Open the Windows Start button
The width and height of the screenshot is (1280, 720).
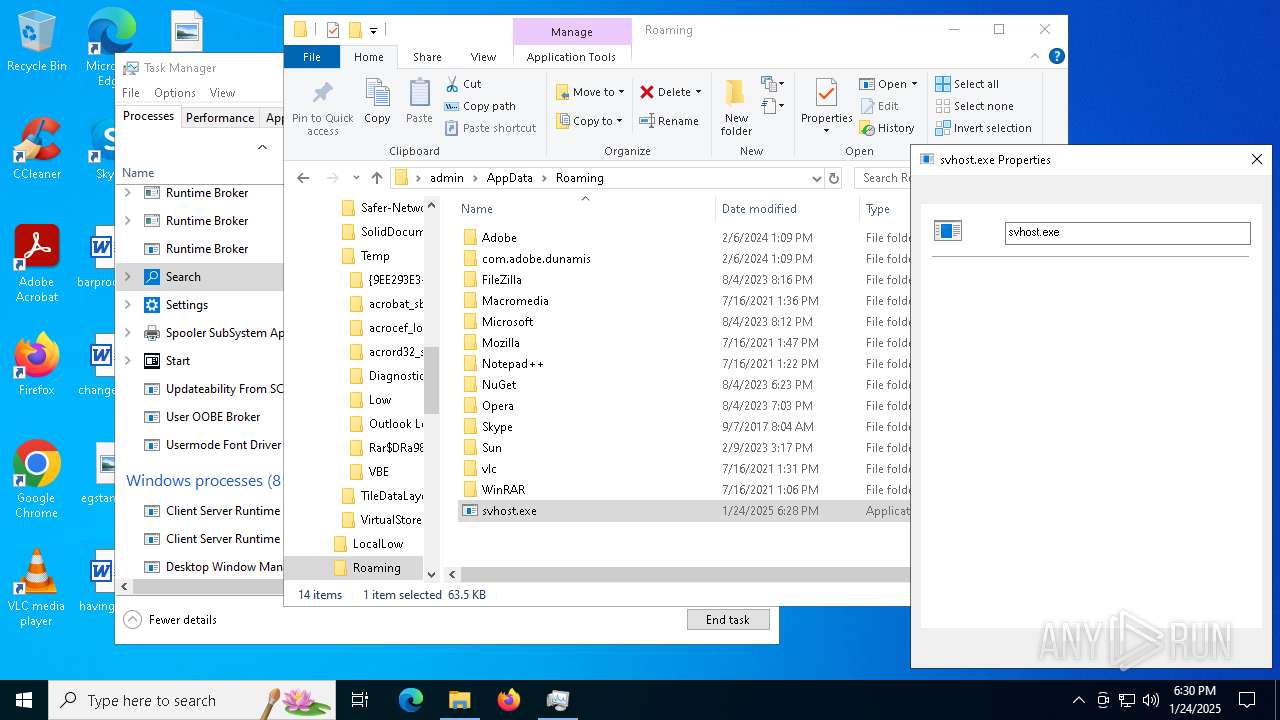point(23,700)
